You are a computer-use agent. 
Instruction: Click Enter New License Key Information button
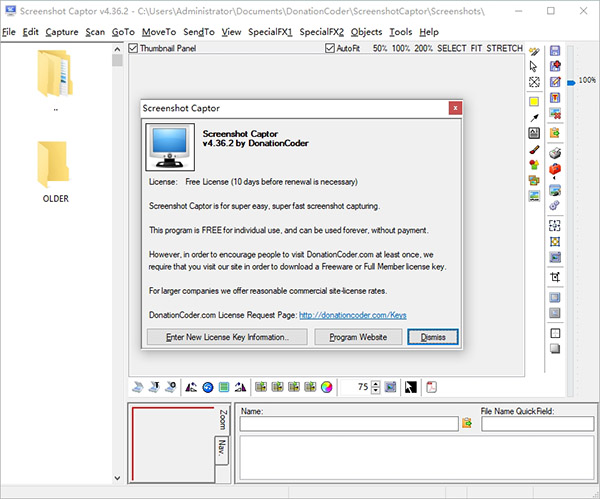point(227,337)
